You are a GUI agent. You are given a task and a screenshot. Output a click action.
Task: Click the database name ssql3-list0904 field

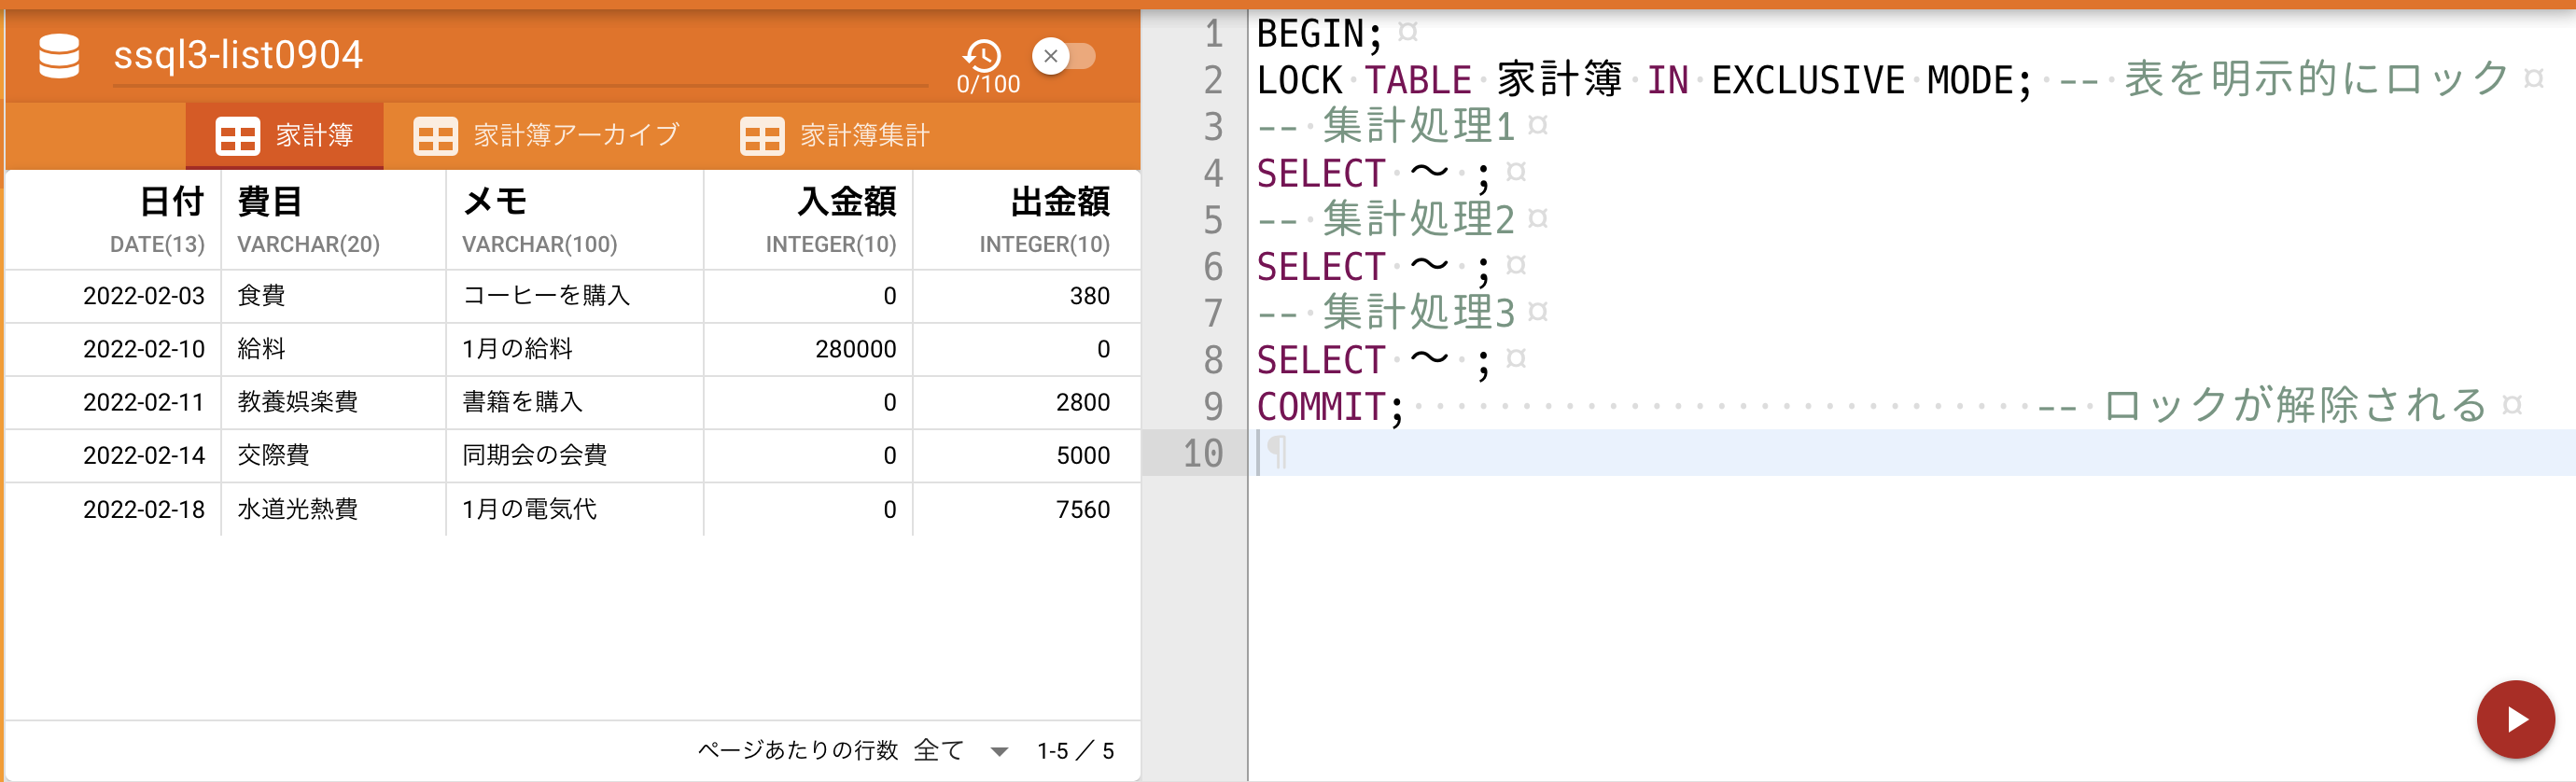tap(520, 56)
